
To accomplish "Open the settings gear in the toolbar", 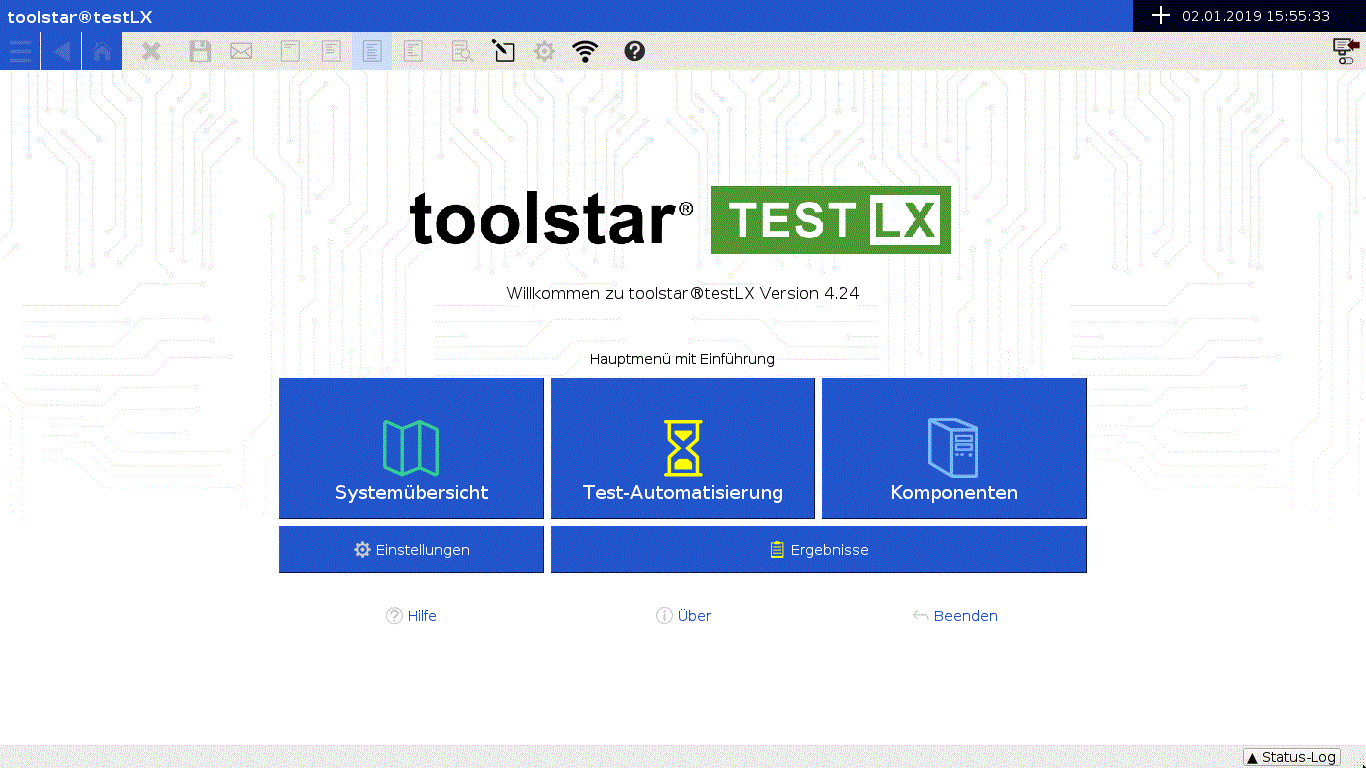I will 544,51.
